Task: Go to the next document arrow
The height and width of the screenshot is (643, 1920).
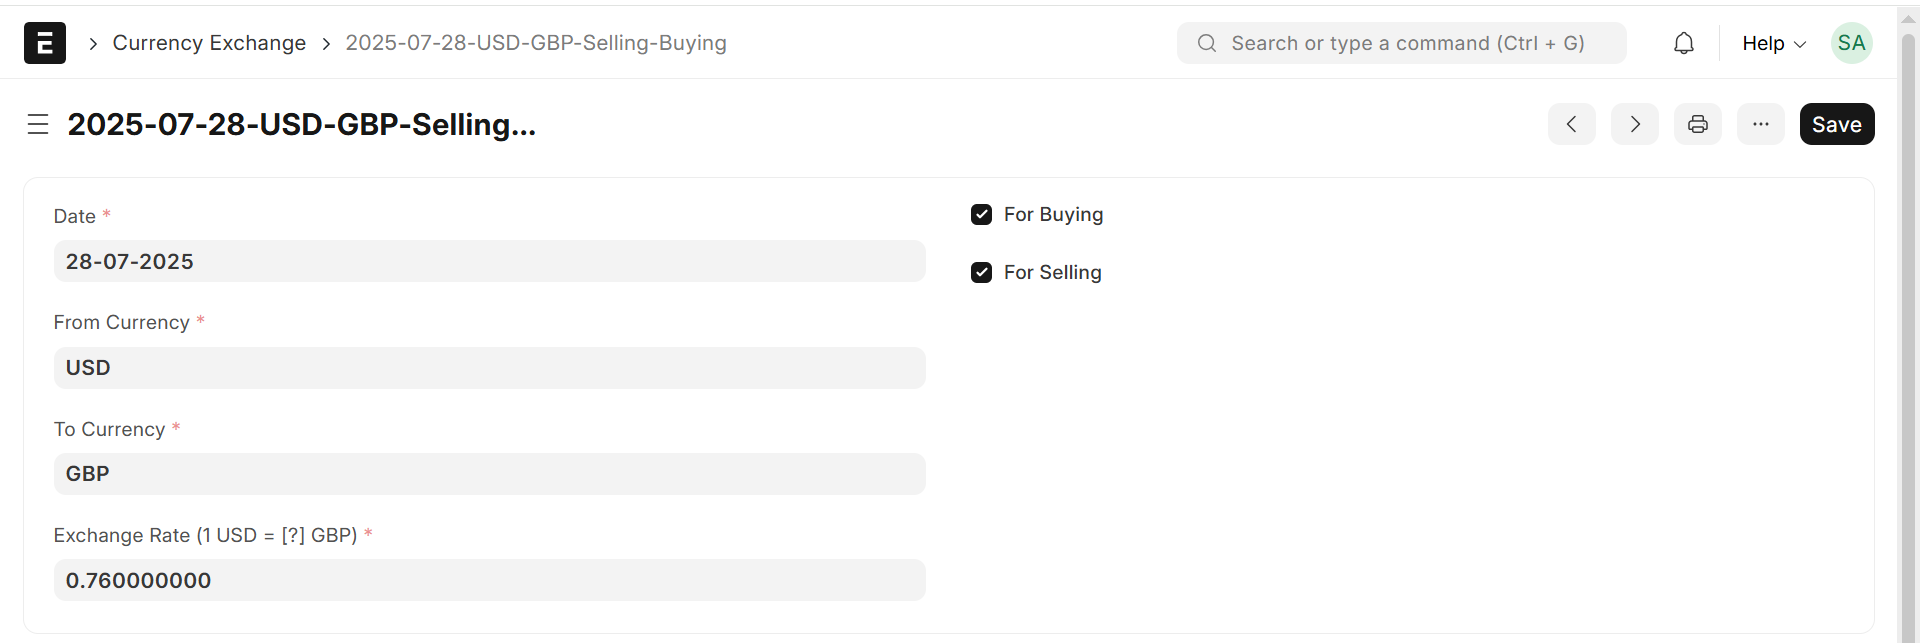Action: point(1634,124)
